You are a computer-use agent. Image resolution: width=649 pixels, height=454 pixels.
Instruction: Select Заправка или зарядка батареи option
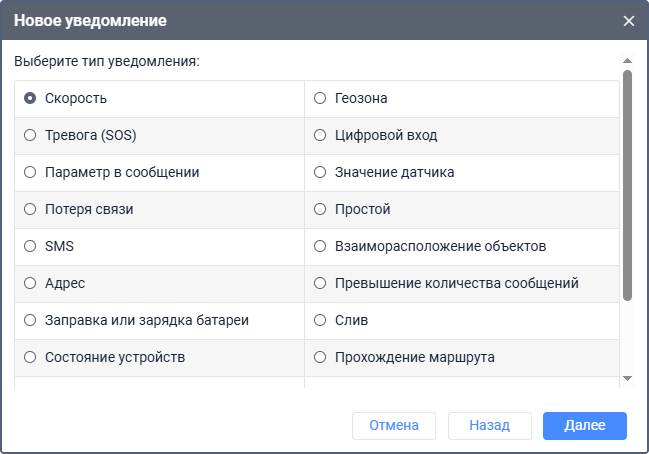click(x=30, y=320)
